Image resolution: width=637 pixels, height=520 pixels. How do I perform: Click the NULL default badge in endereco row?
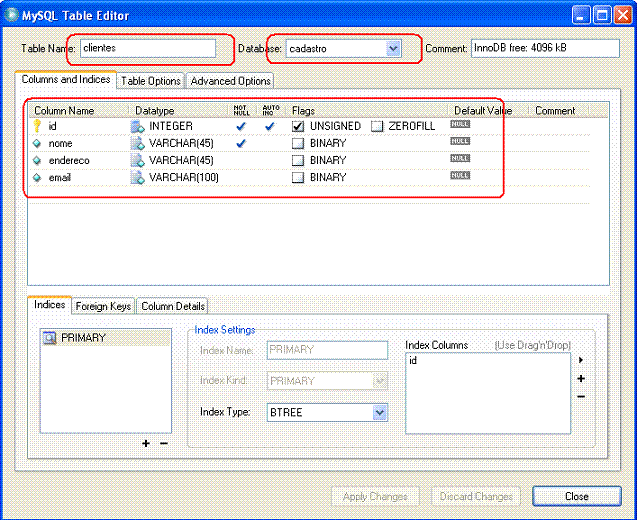tap(460, 158)
